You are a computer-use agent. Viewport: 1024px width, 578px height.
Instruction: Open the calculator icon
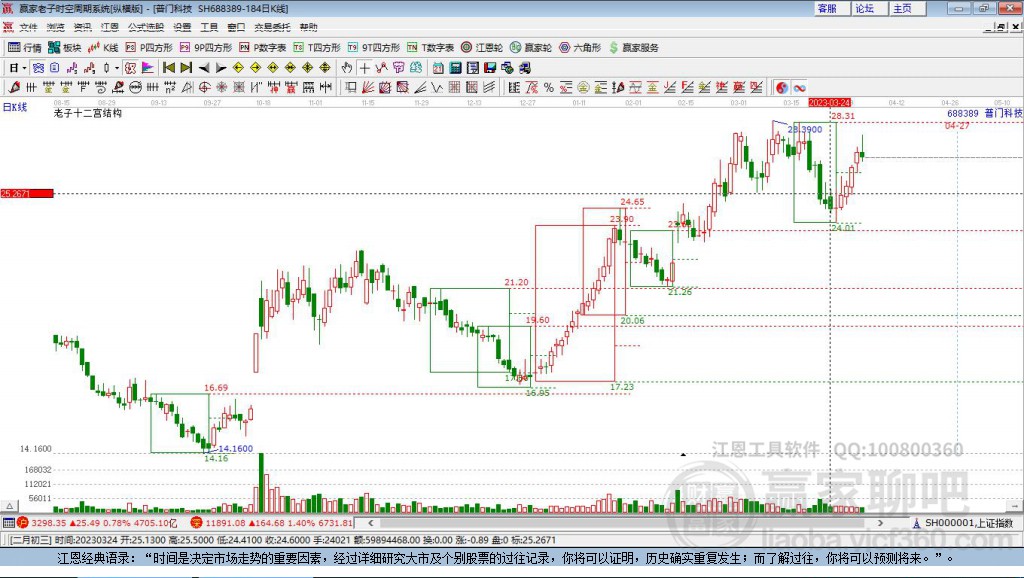pos(456,68)
